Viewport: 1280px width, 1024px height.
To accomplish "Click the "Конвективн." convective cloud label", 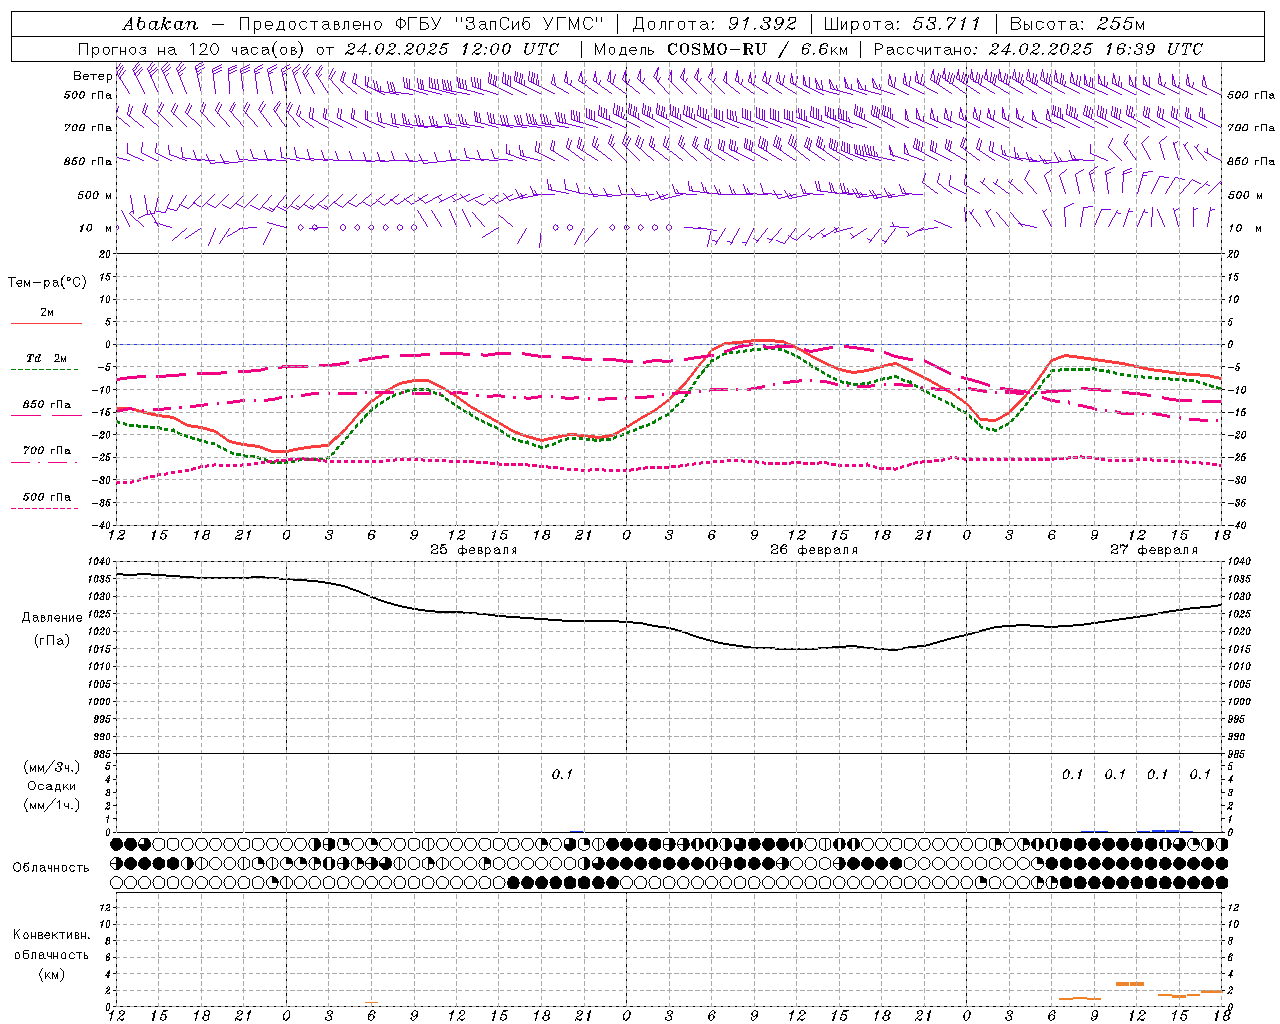I will tap(51, 935).
